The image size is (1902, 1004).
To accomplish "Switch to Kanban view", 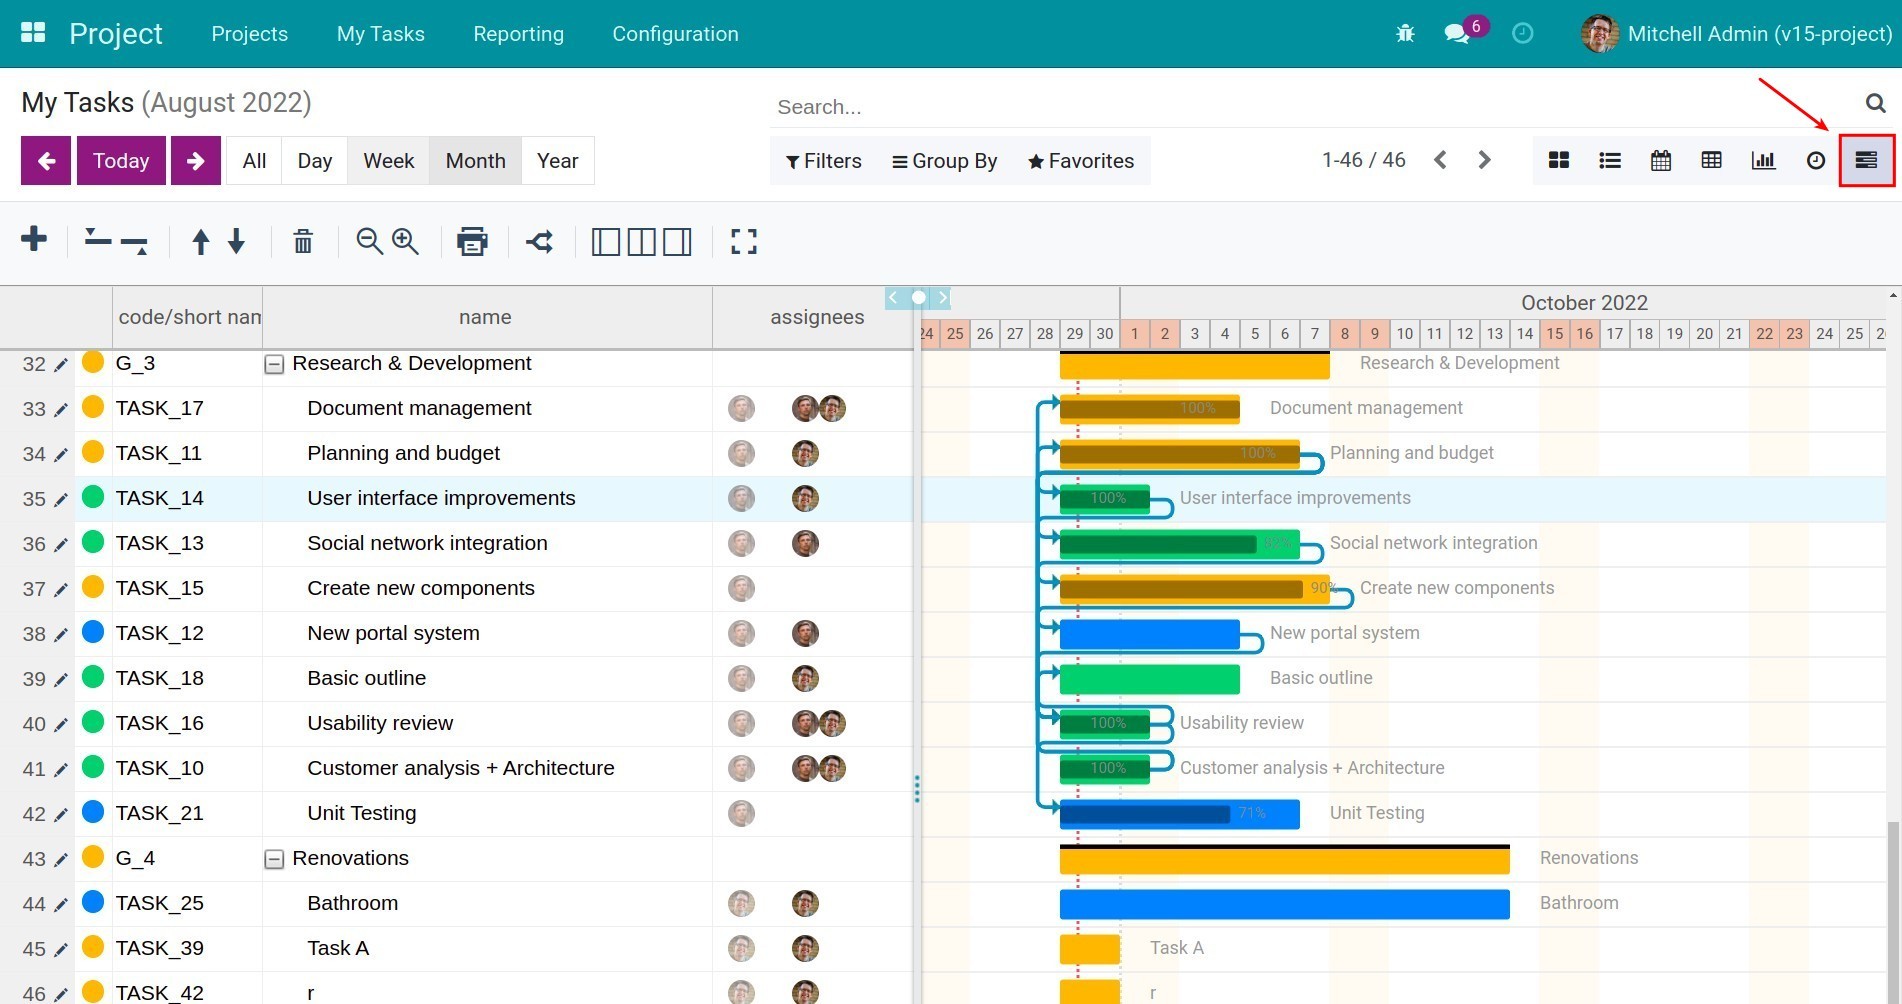I will coord(1558,160).
